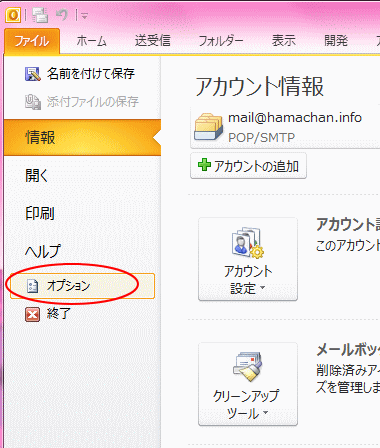The height and width of the screenshot is (448, 380).
Task: Open オプション settings
Action: (82, 286)
